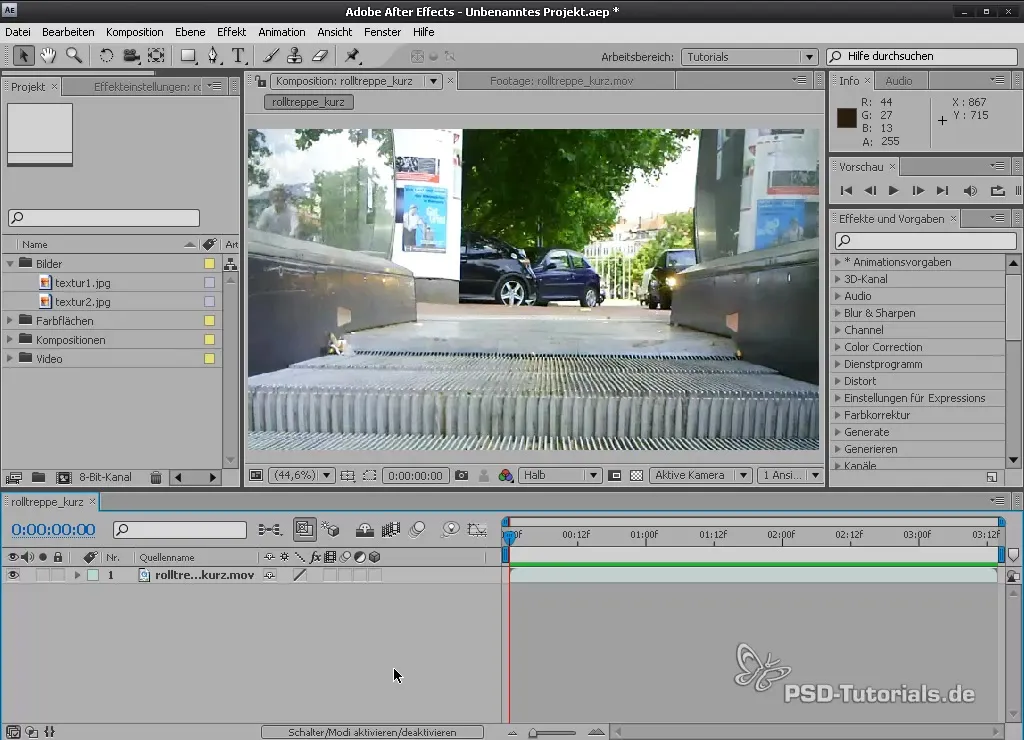Click the current time 0:00:00:00 in timeline
The height and width of the screenshot is (740, 1024).
(x=54, y=530)
